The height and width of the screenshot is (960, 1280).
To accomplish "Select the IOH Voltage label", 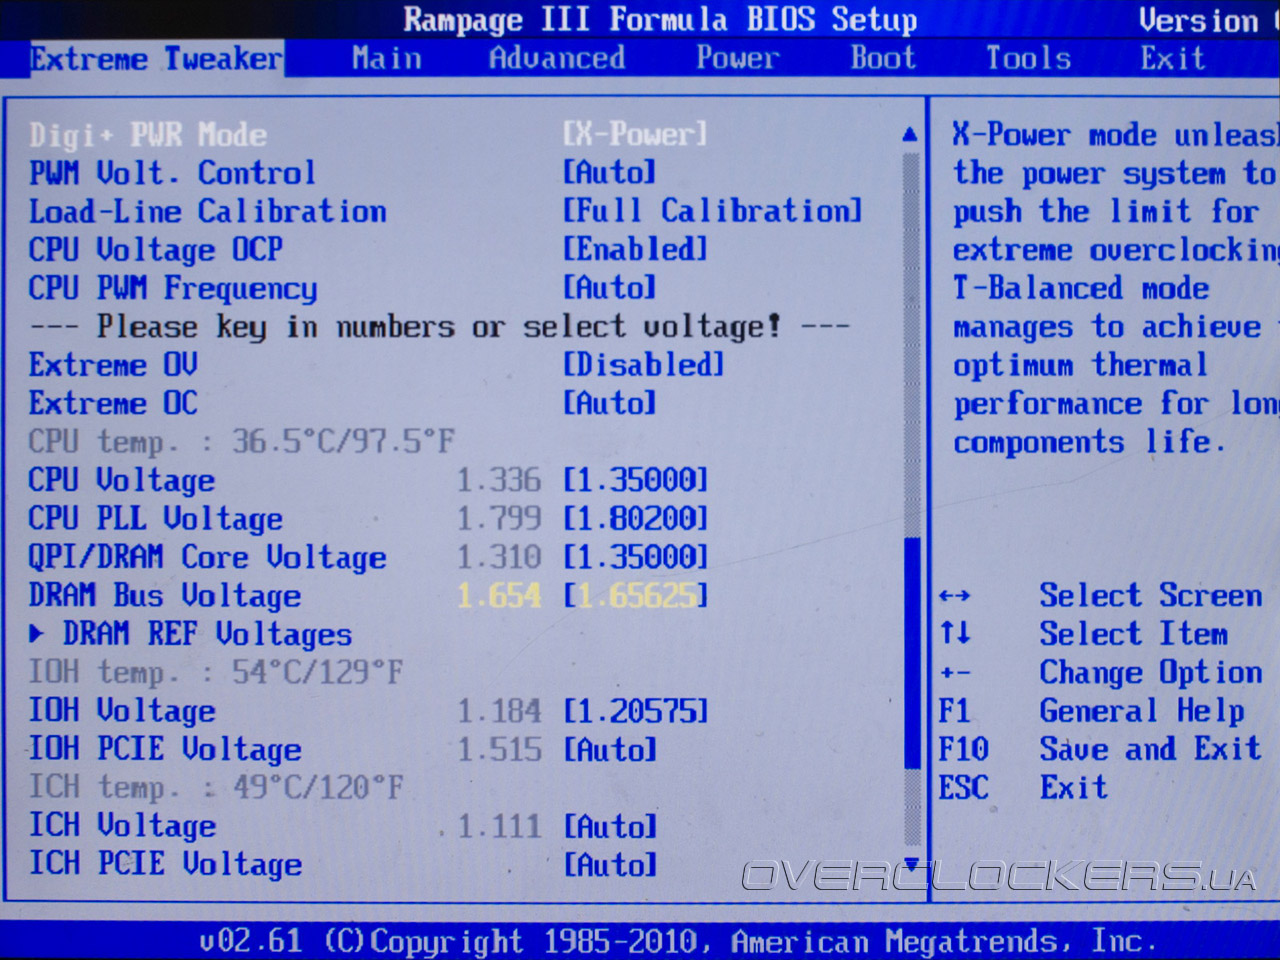I will coord(122,711).
